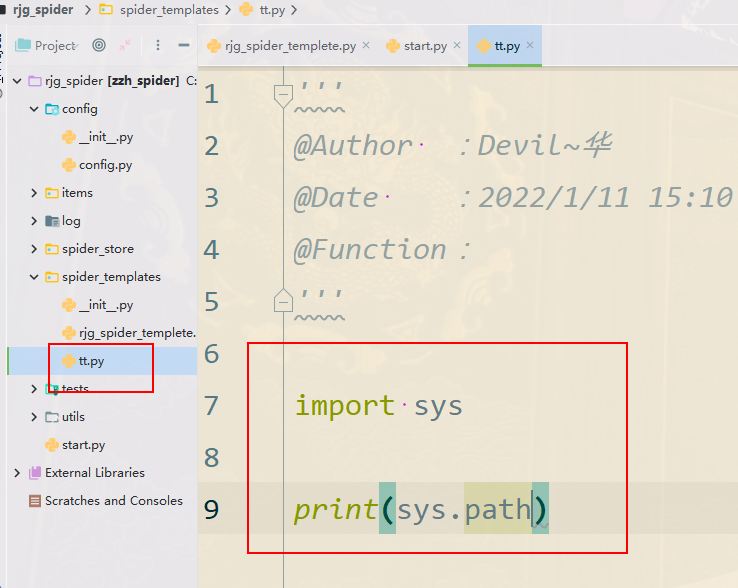This screenshot has width=738, height=588.
Task: Switch to the rjg_spider_templete.py tab
Action: tap(290, 46)
